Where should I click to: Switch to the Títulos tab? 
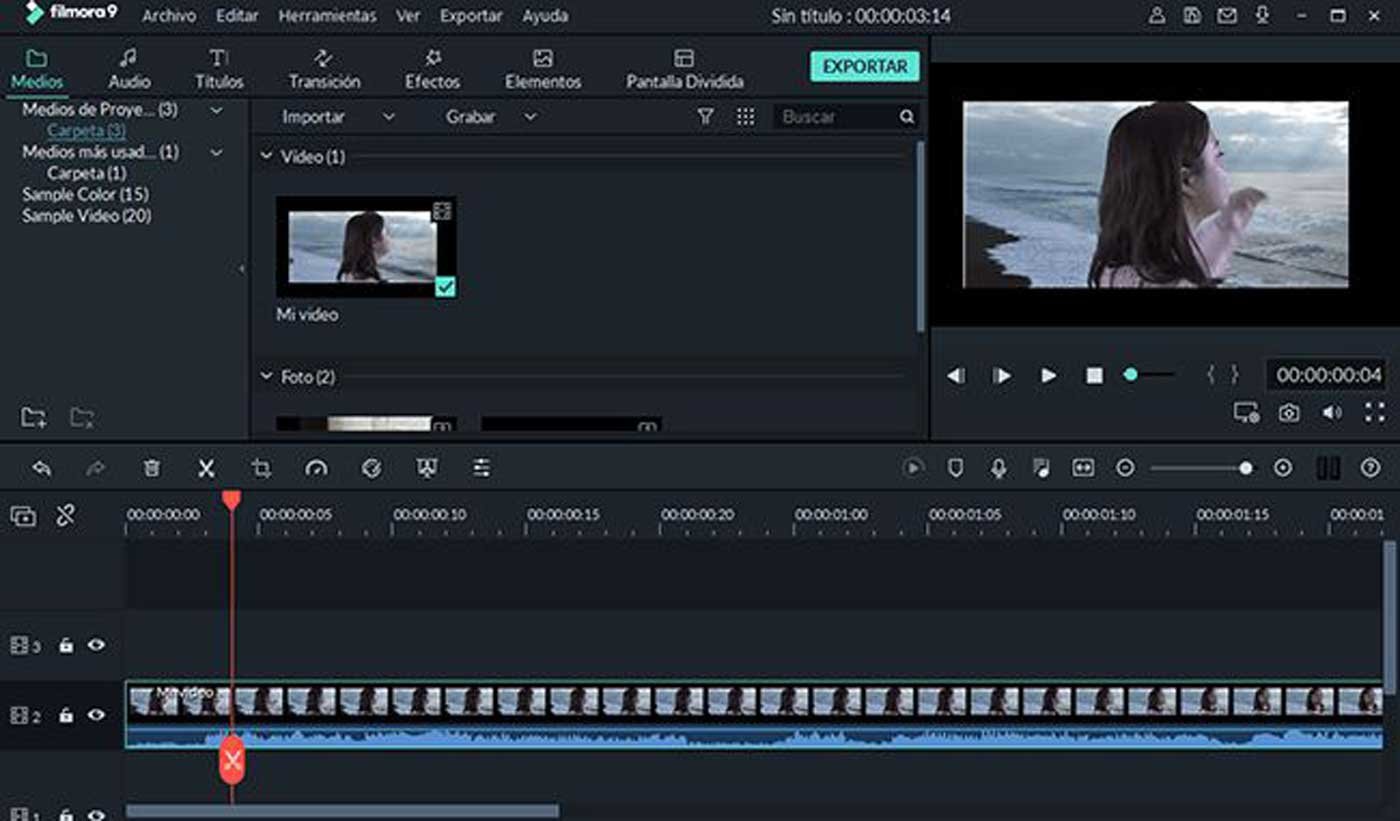219,69
